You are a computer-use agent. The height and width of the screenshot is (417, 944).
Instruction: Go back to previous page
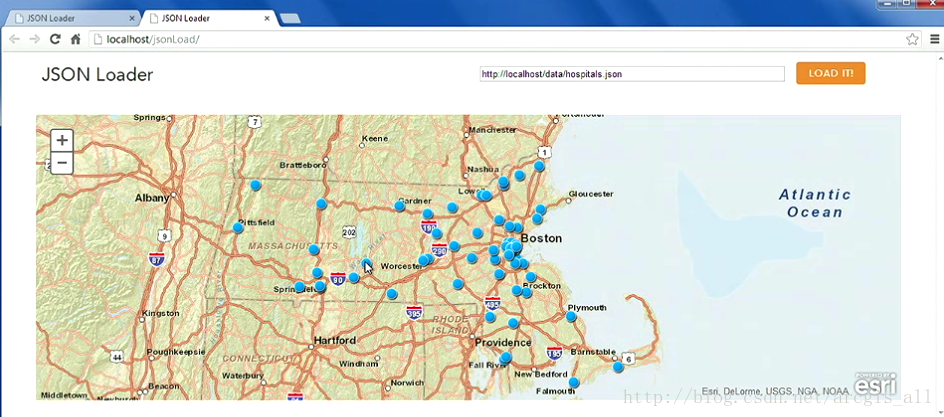pos(15,39)
